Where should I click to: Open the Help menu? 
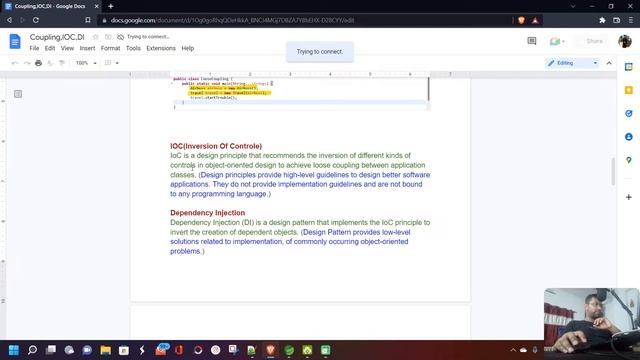[188, 48]
